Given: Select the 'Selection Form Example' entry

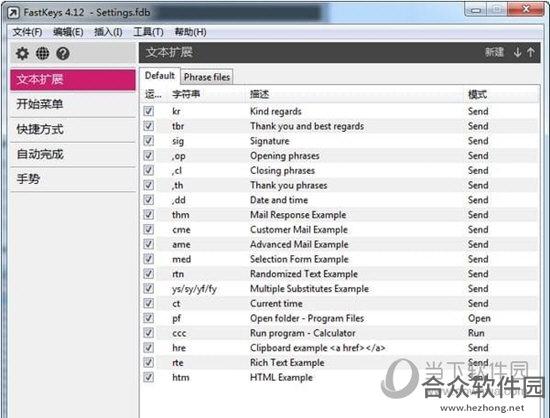Looking at the screenshot, I should [299, 259].
